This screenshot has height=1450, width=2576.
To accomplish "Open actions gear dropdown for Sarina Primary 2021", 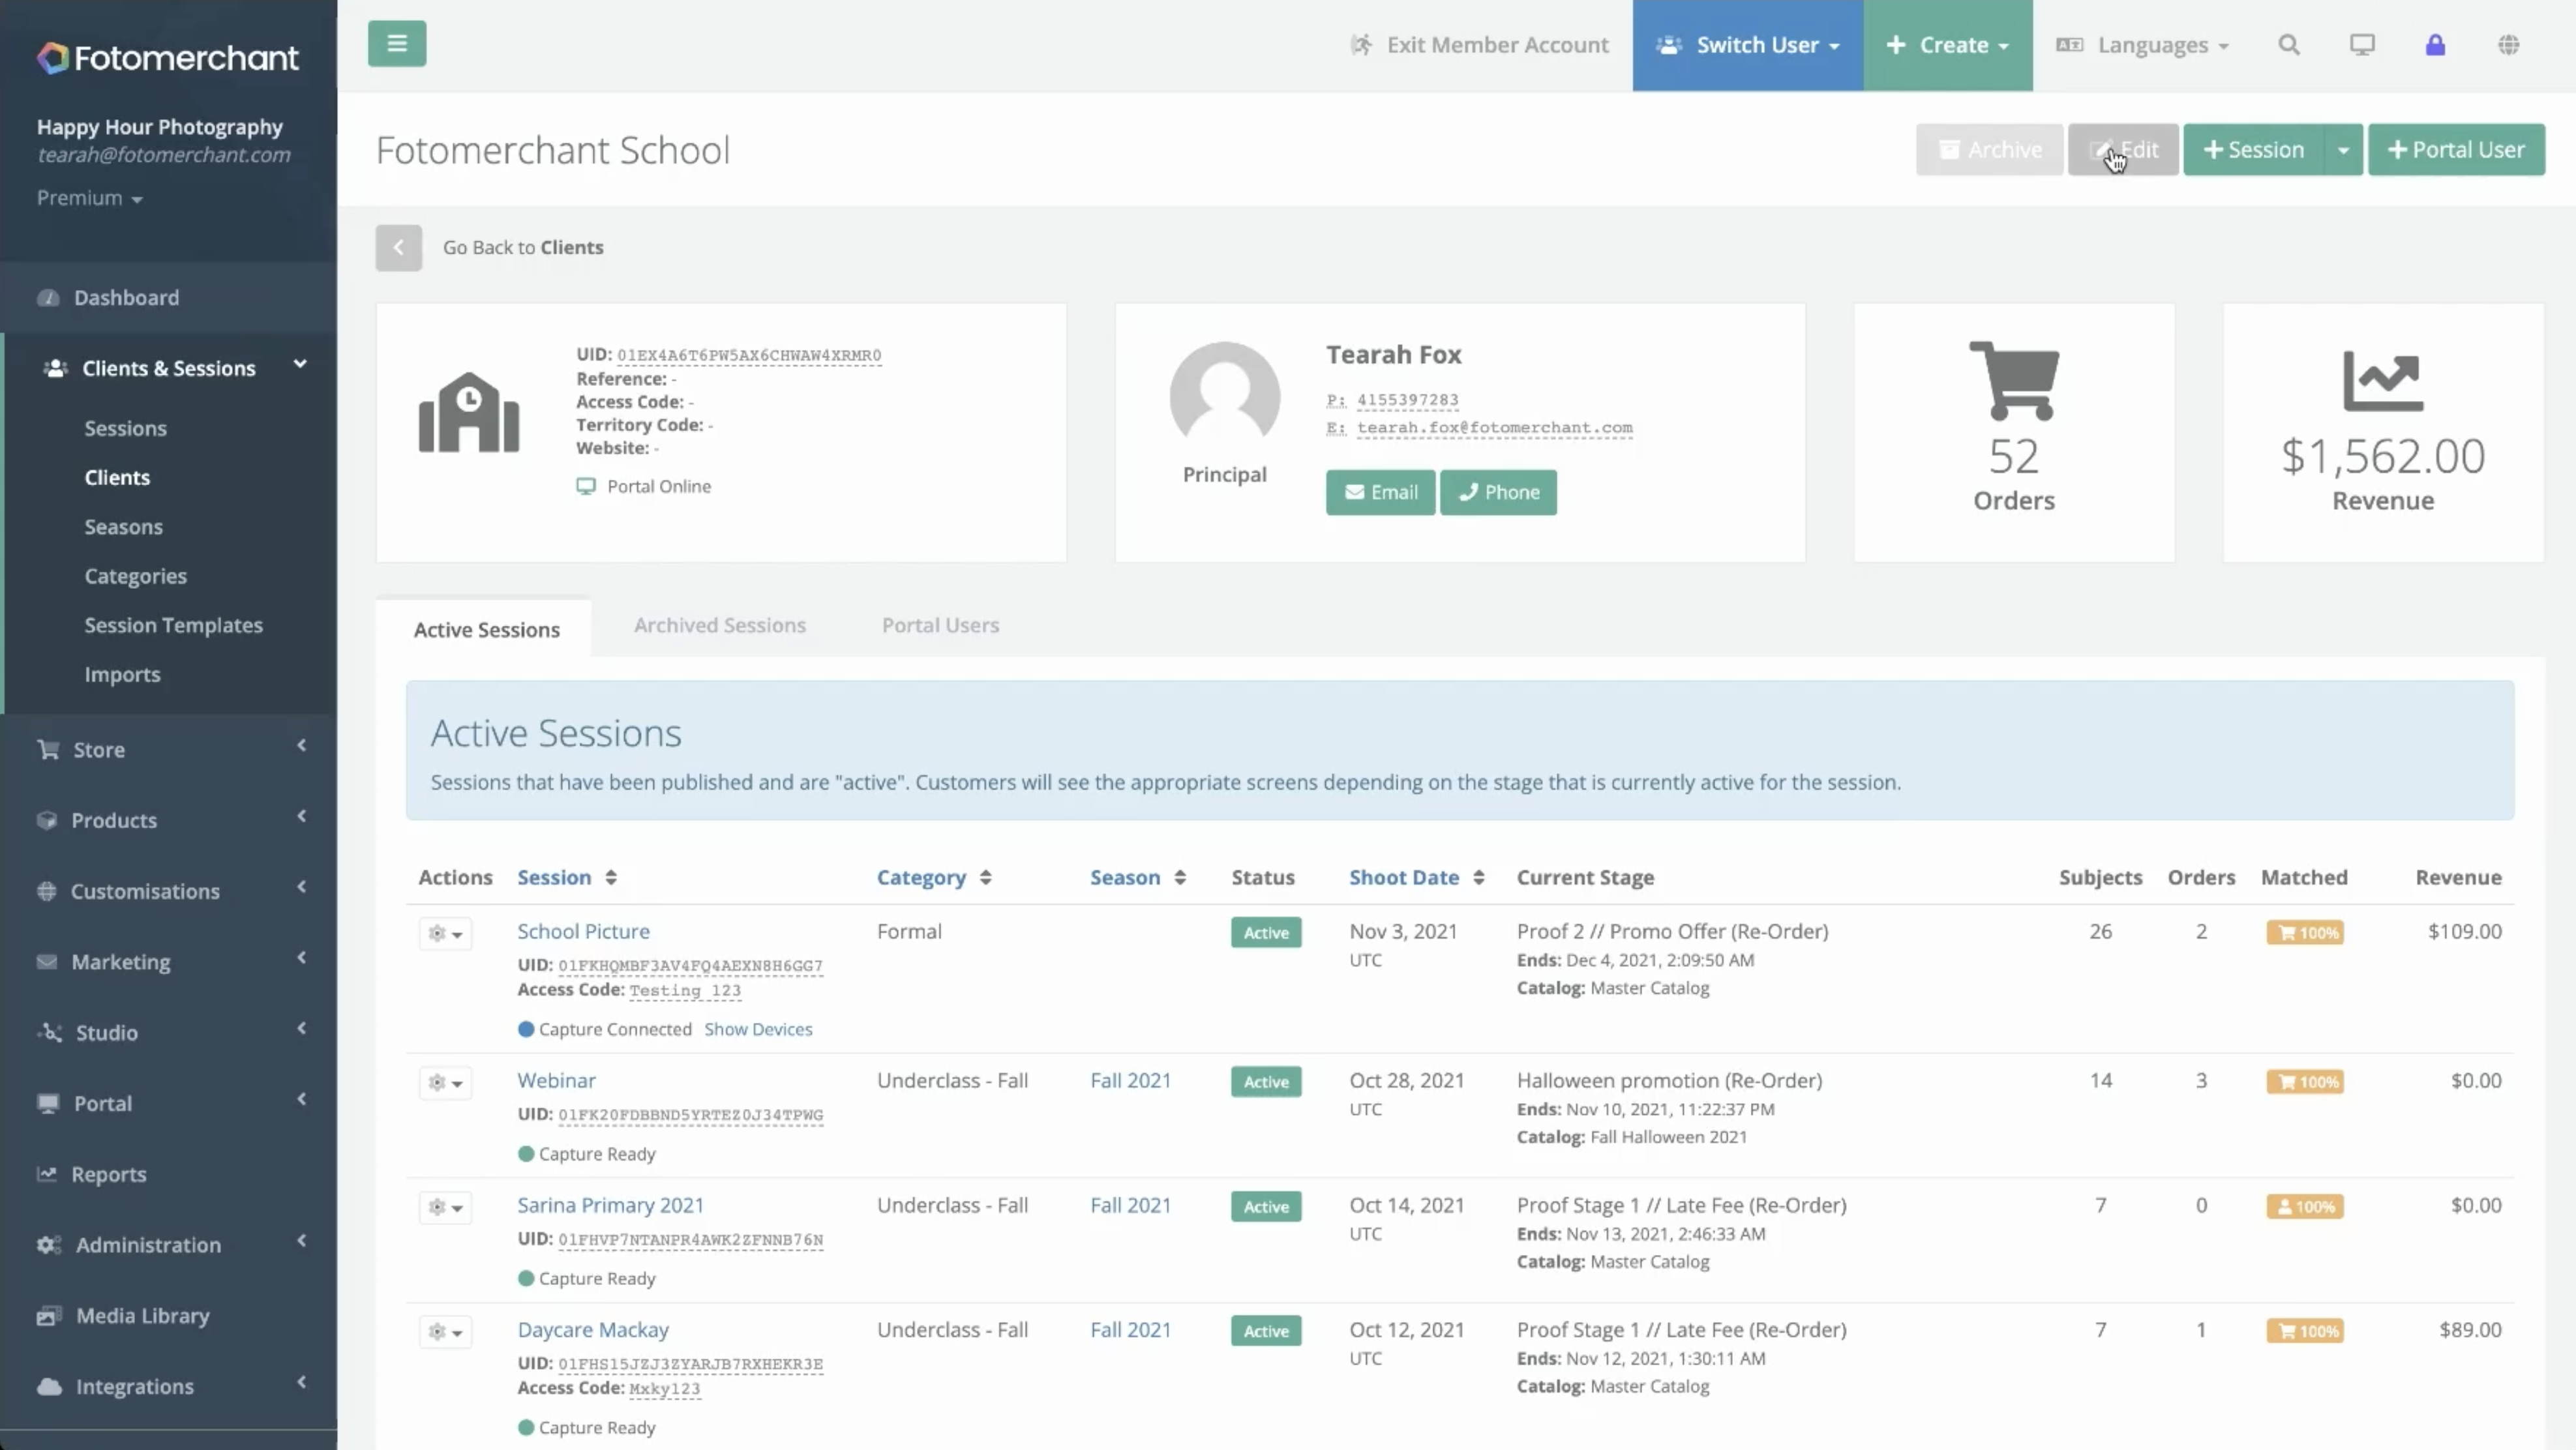I will click(x=445, y=1208).
